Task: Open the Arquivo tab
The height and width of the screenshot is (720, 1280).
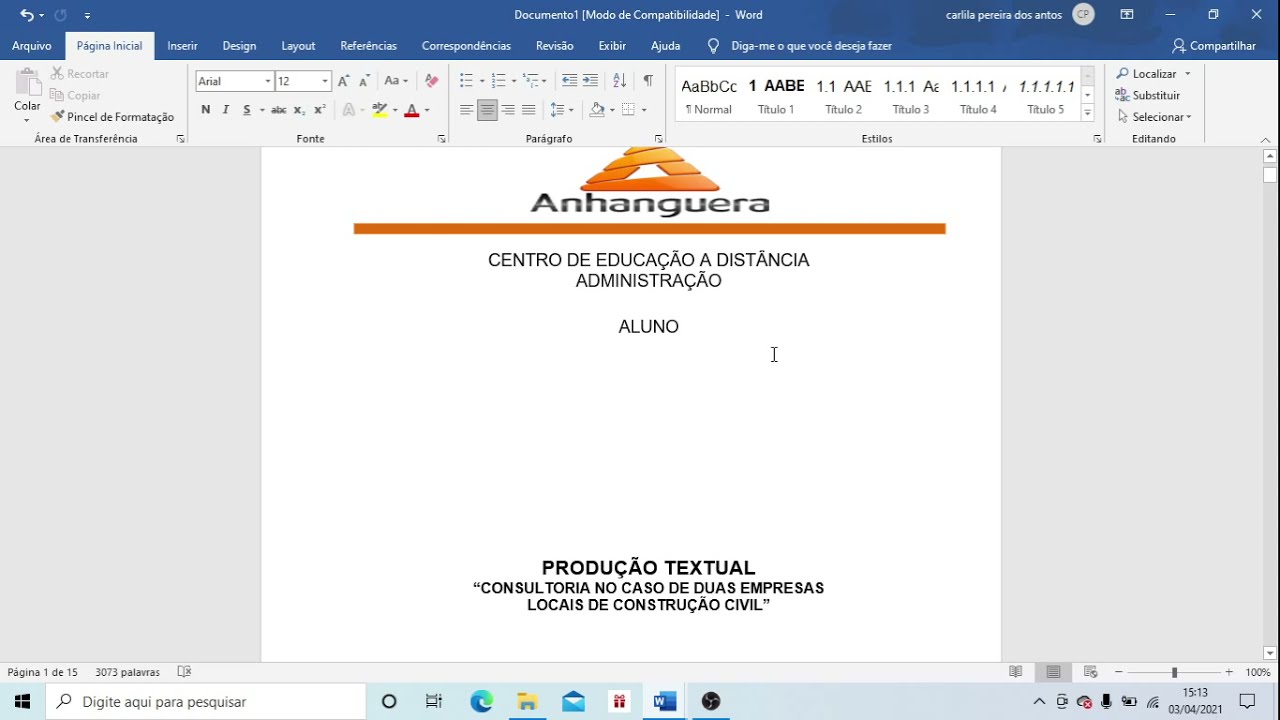Action: point(32,46)
